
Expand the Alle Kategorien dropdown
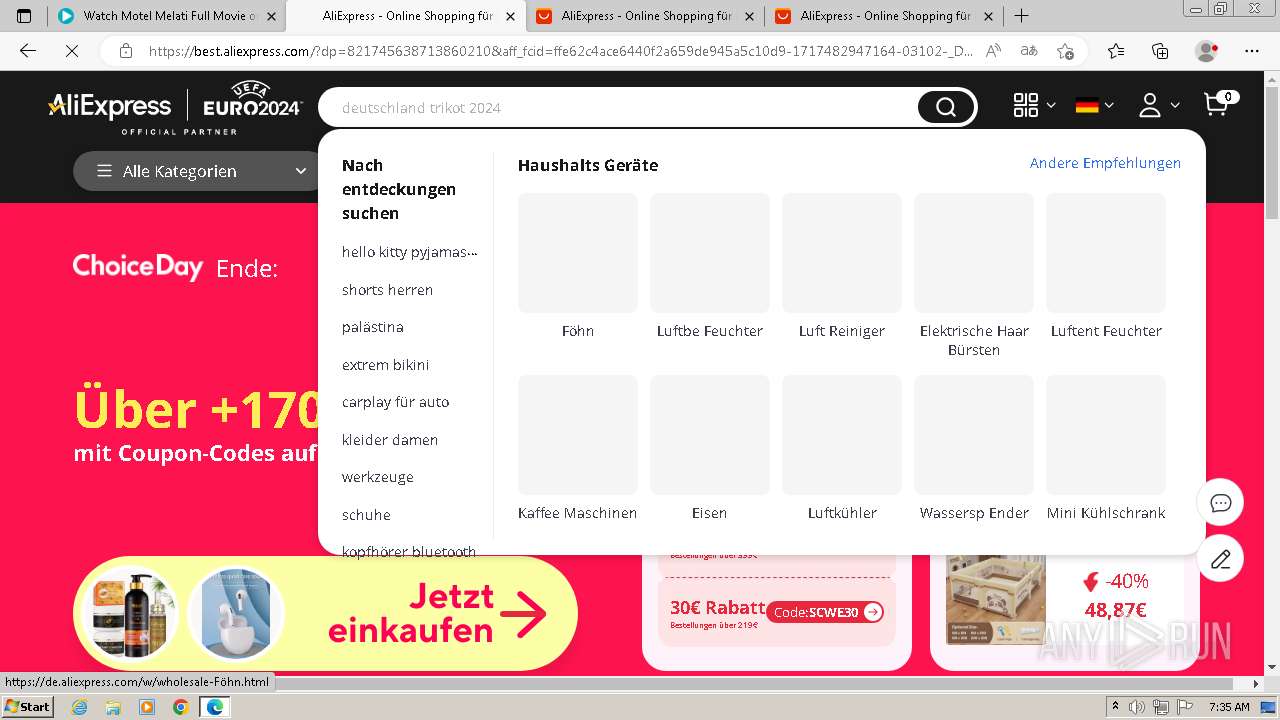point(200,171)
